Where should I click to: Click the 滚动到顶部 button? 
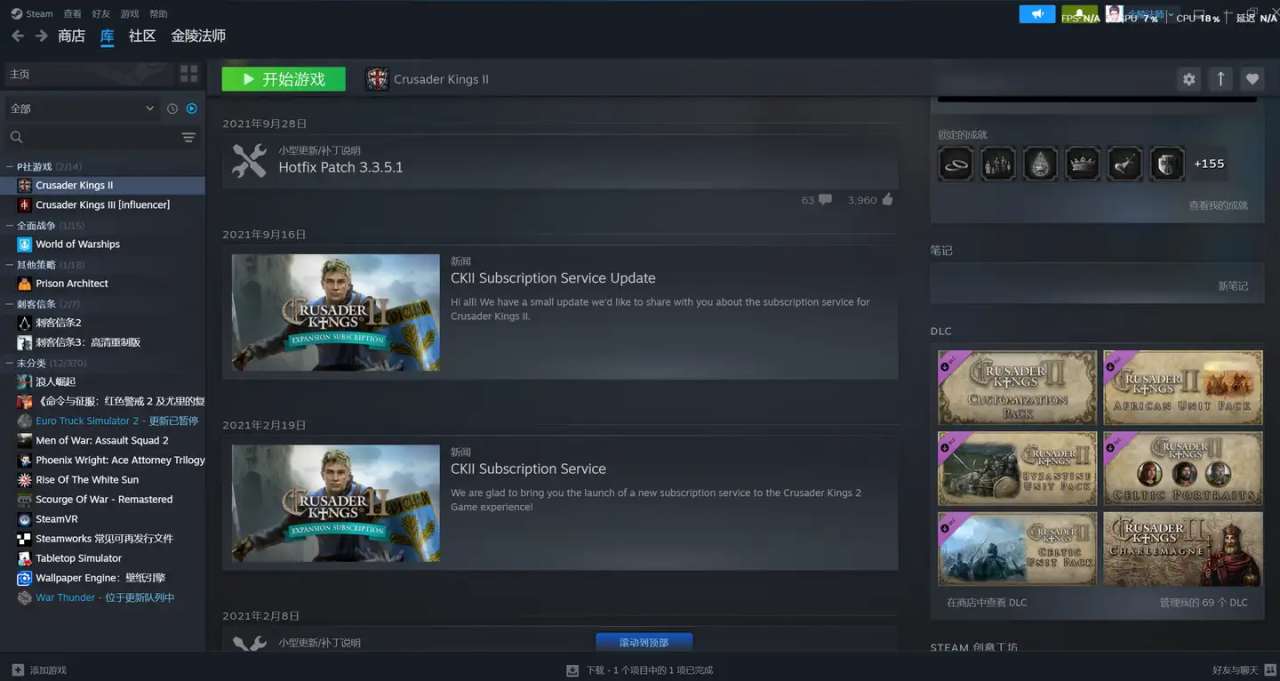(x=644, y=642)
